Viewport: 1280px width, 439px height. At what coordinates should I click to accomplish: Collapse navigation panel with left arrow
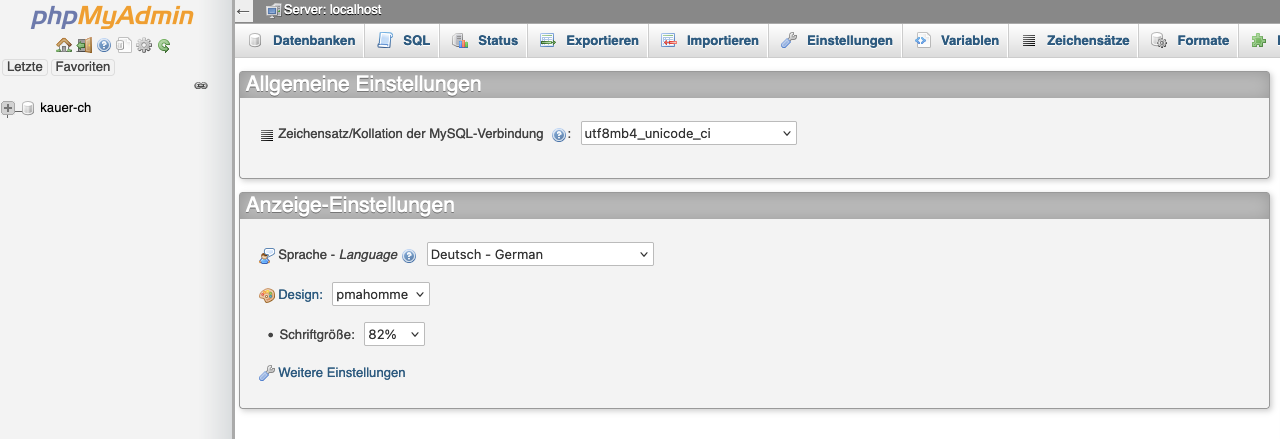pos(244,10)
